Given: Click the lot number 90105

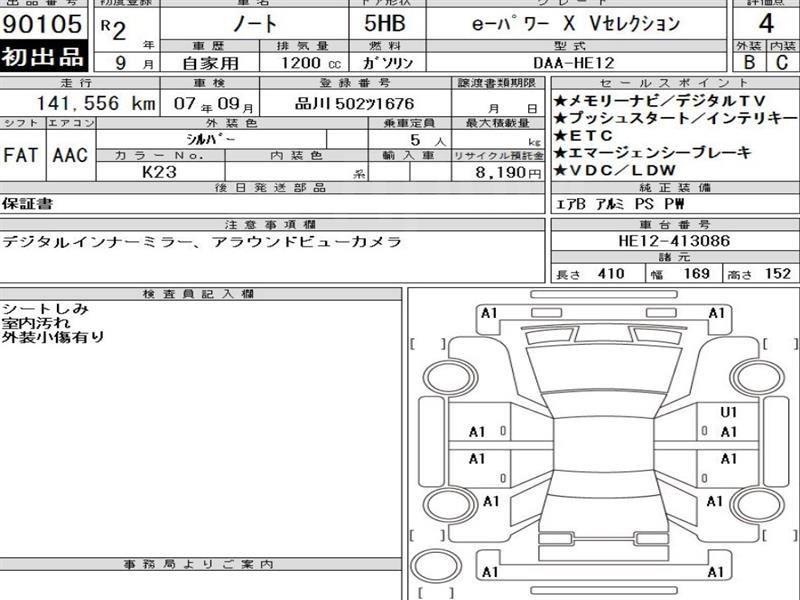Looking at the screenshot, I should [42, 24].
